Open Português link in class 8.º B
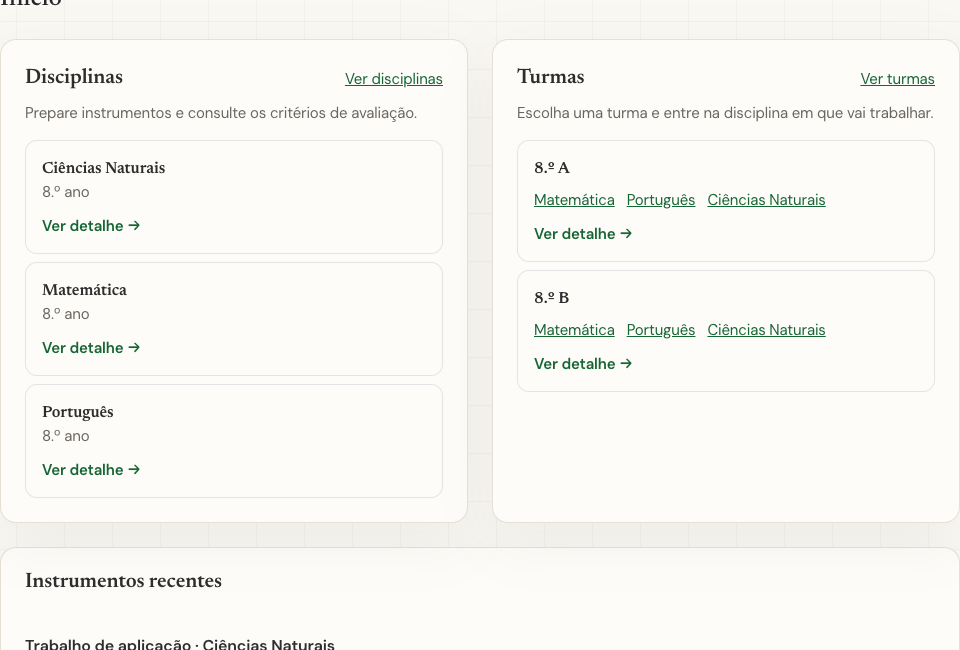This screenshot has height=650, width=960. [x=661, y=330]
